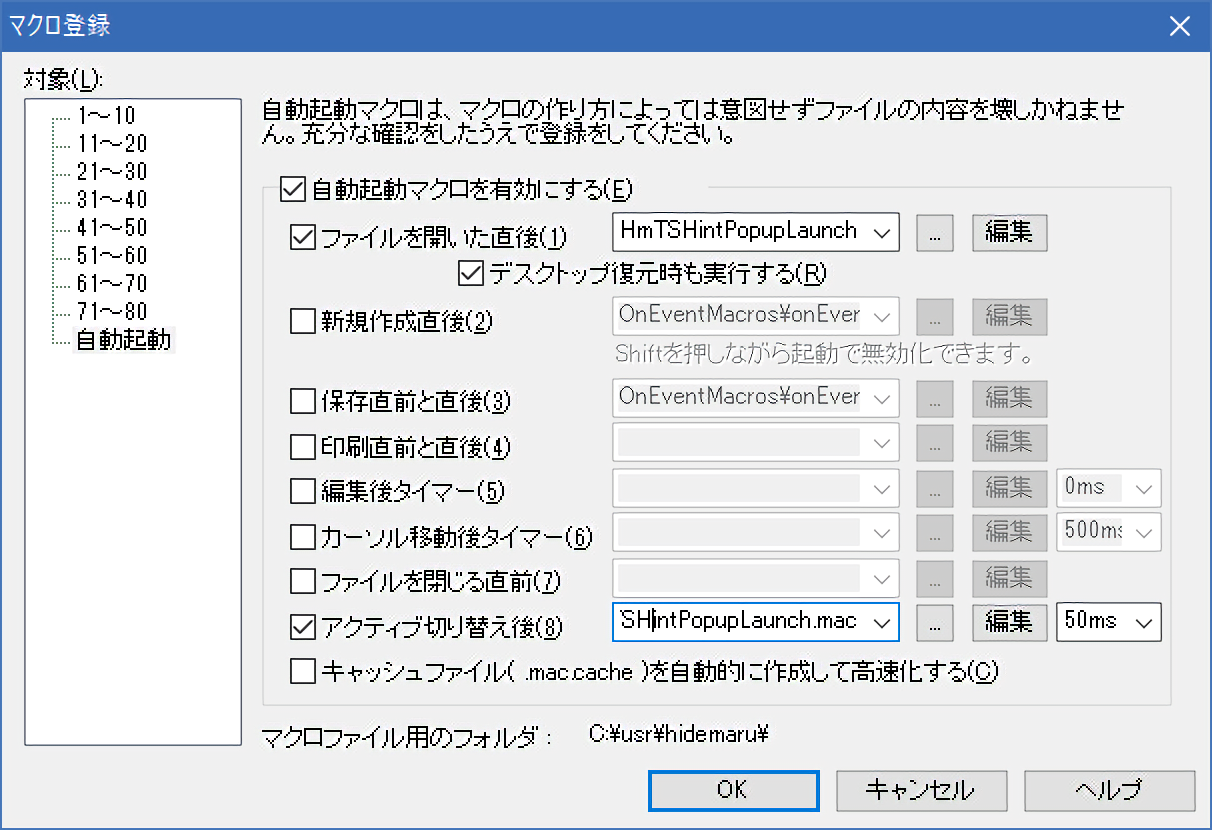Select 自動起動 in the target list

tap(124, 340)
